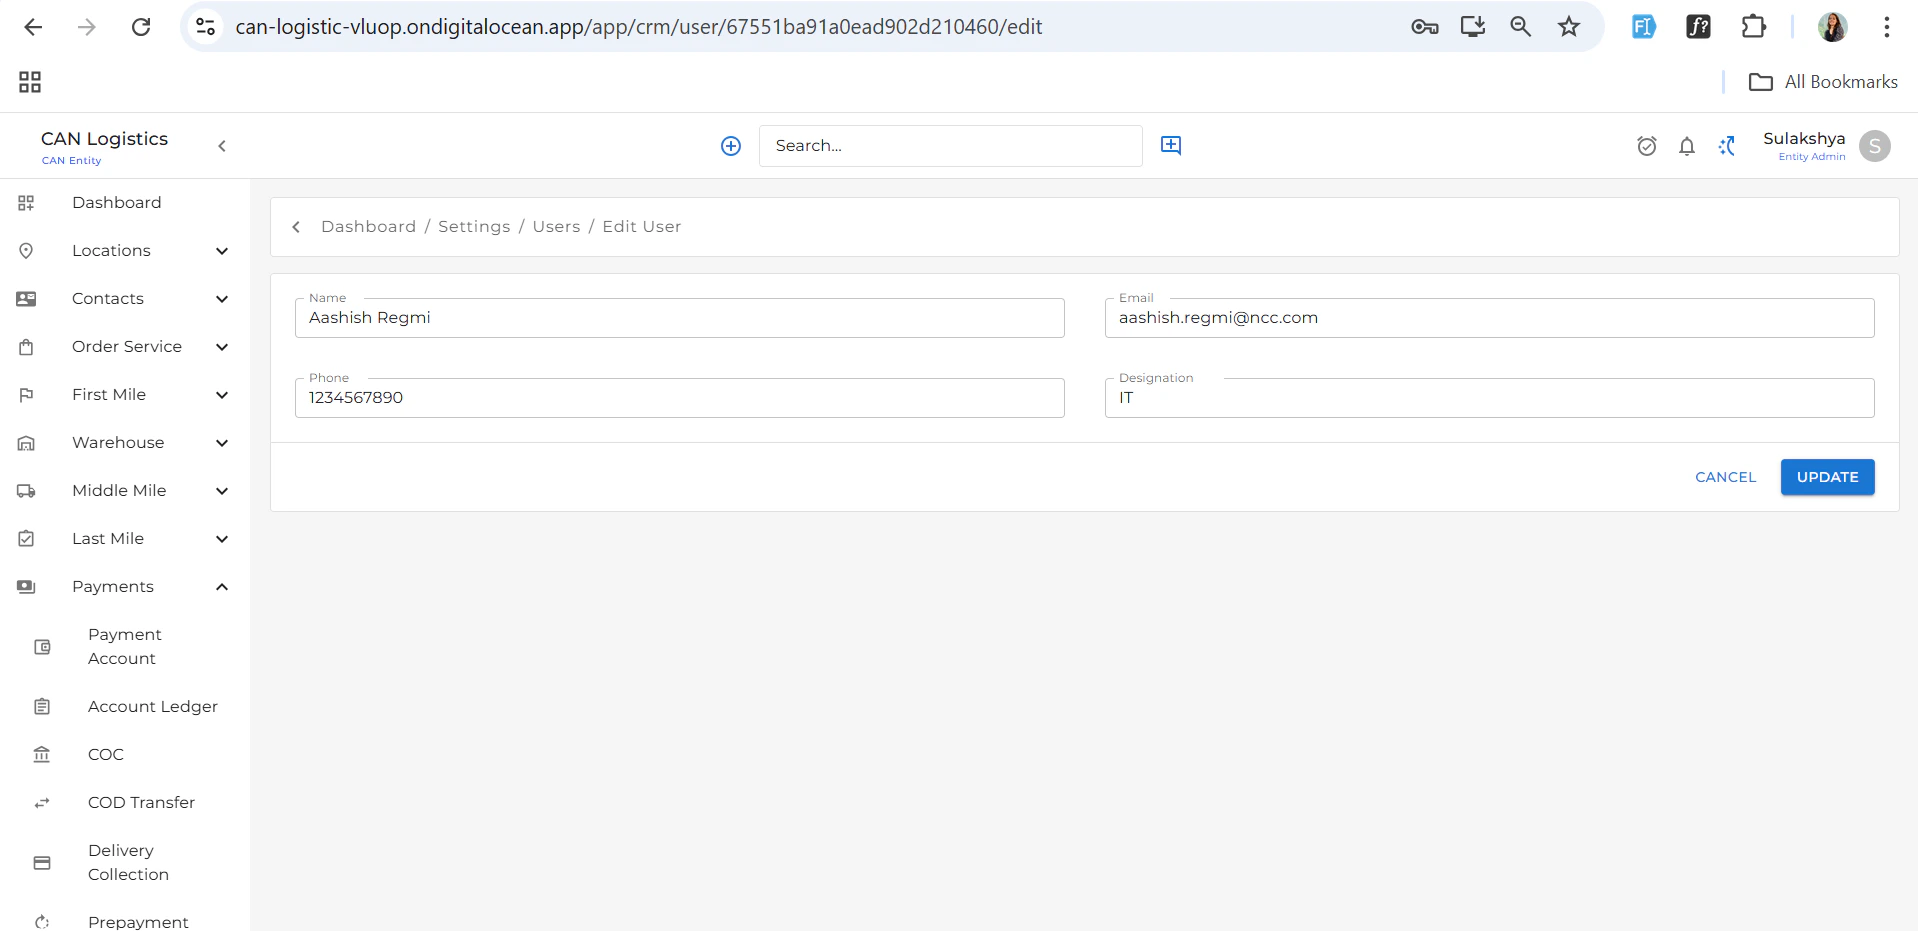Click the Settings breadcrumb link

click(x=474, y=227)
